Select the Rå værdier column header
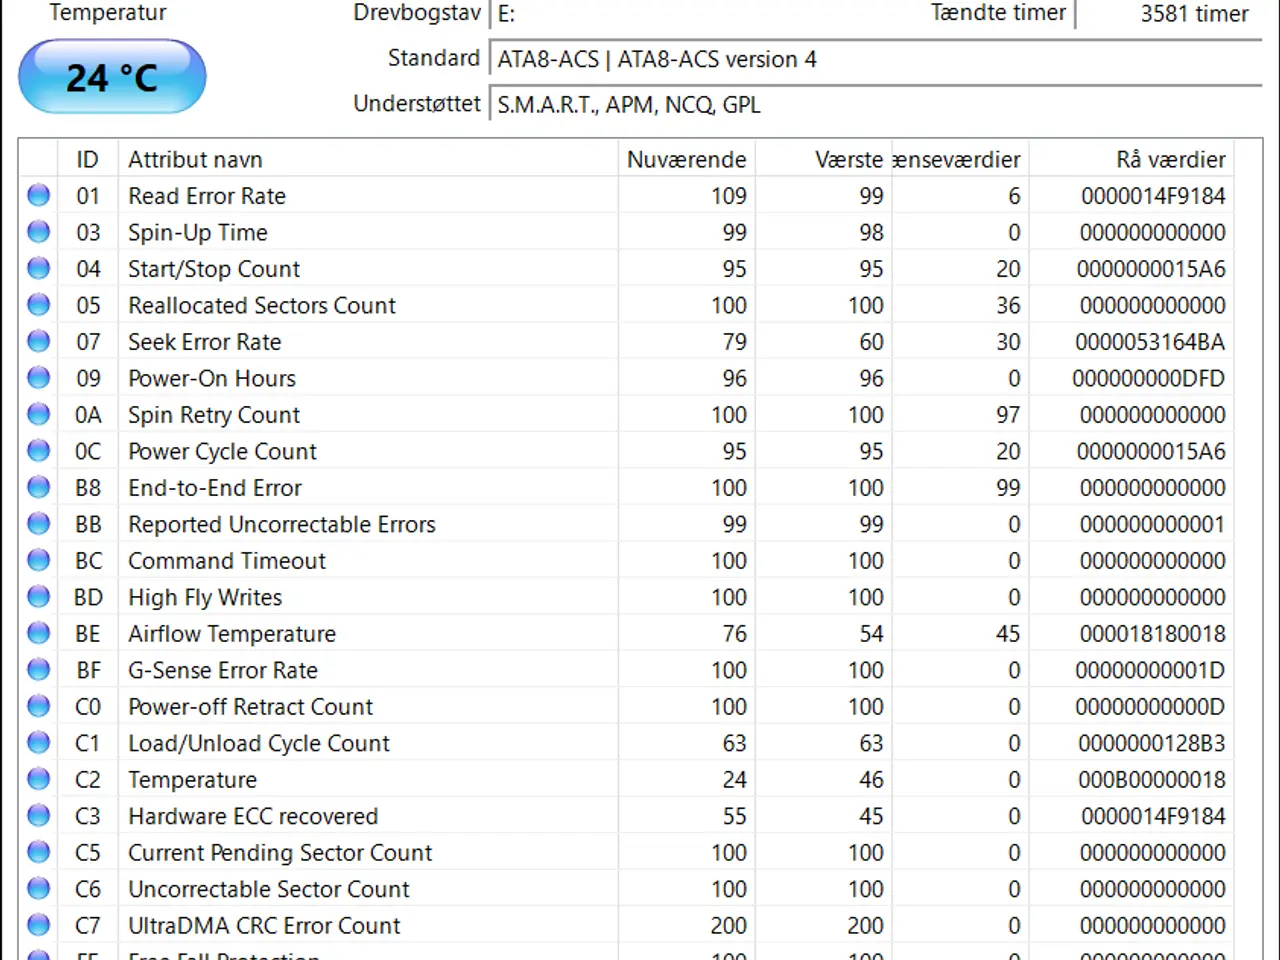This screenshot has width=1280, height=960. [1131, 159]
